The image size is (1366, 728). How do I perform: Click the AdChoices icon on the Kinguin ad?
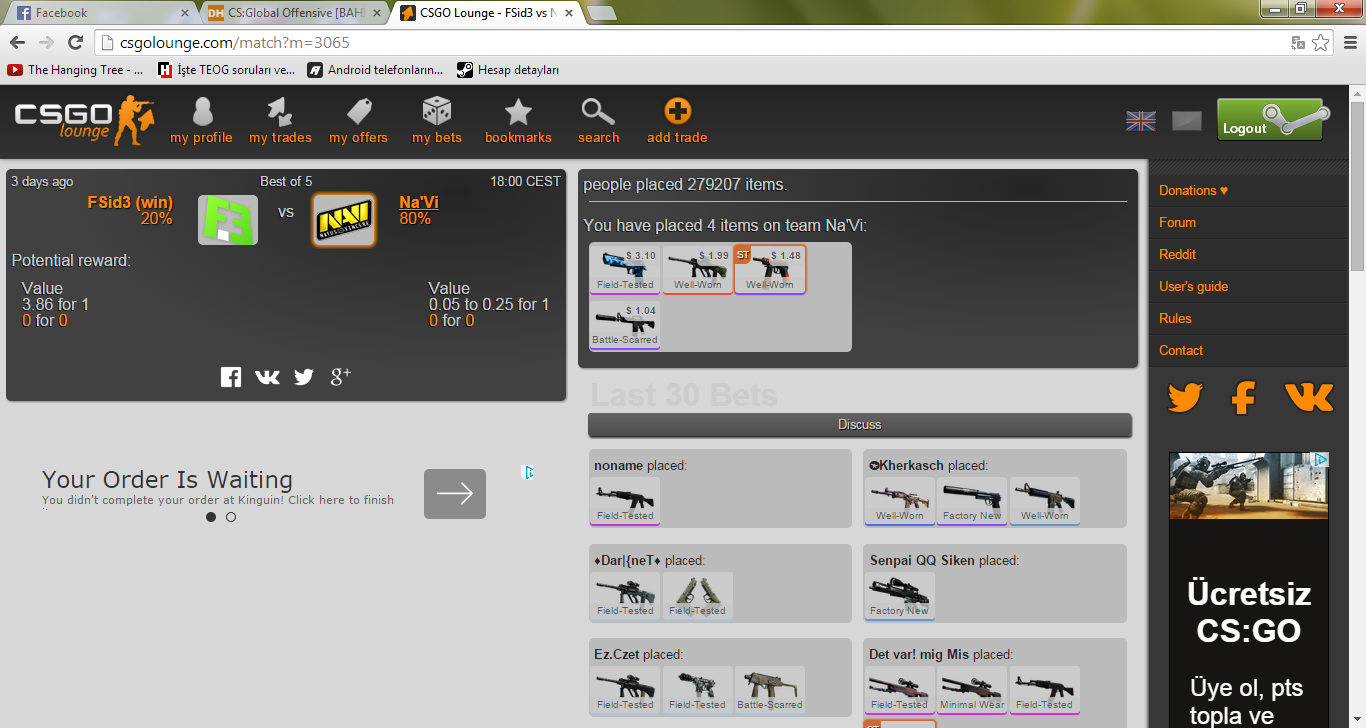coord(529,472)
